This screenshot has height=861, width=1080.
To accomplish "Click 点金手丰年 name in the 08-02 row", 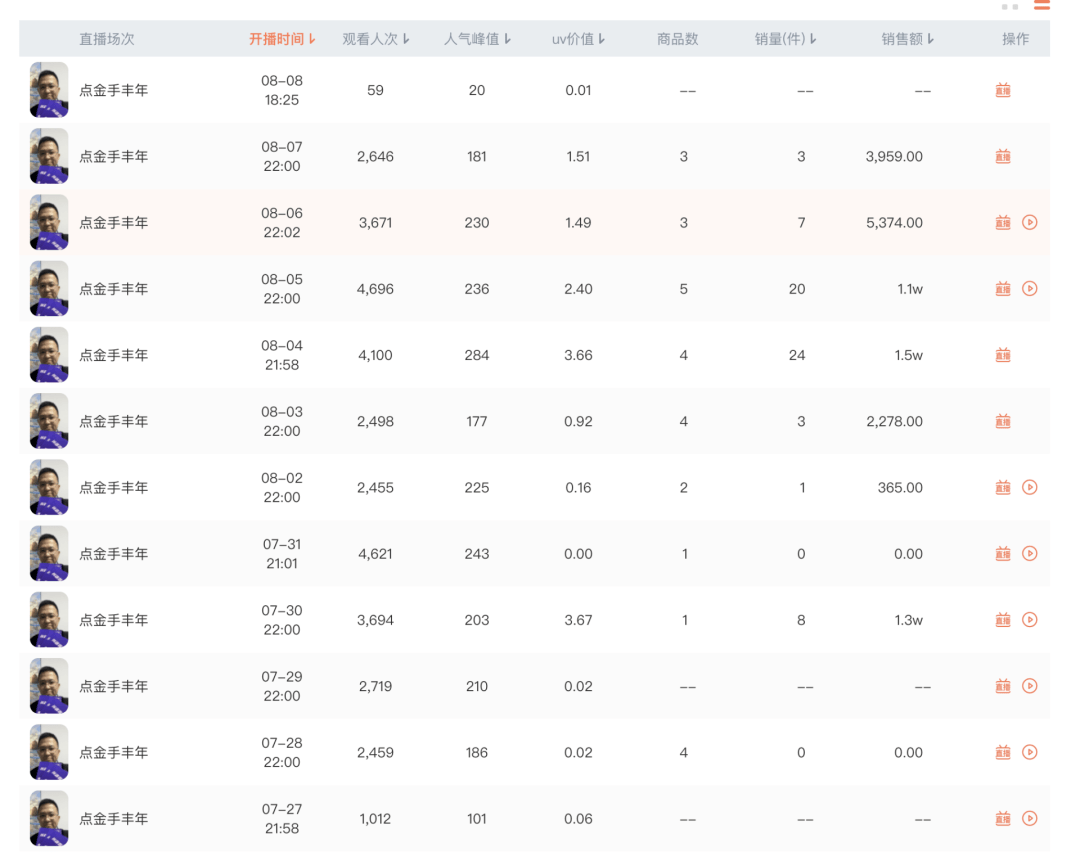I will tap(114, 488).
